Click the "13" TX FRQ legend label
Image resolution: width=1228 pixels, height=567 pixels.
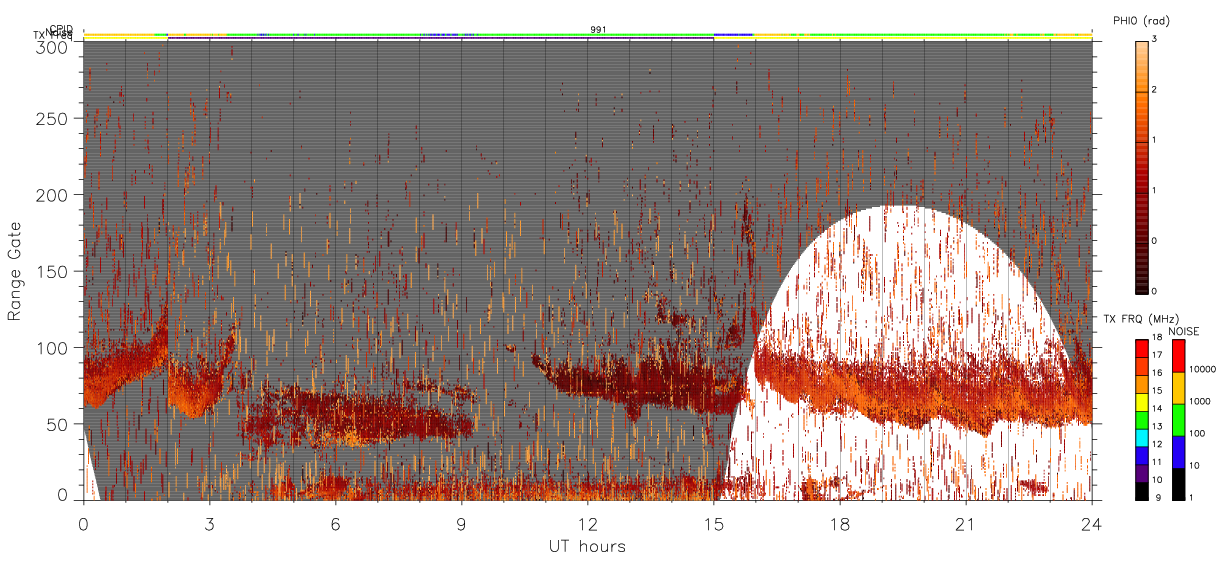1159,427
